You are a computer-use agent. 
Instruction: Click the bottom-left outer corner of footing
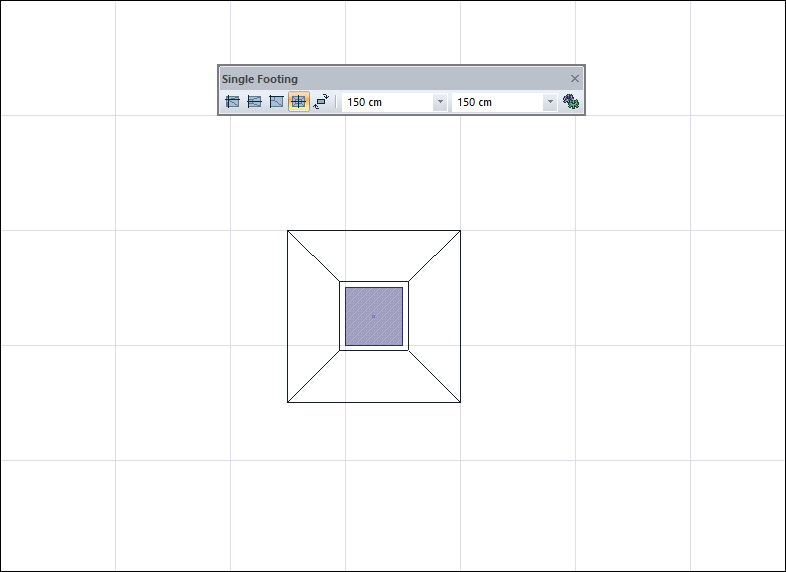[288, 402]
